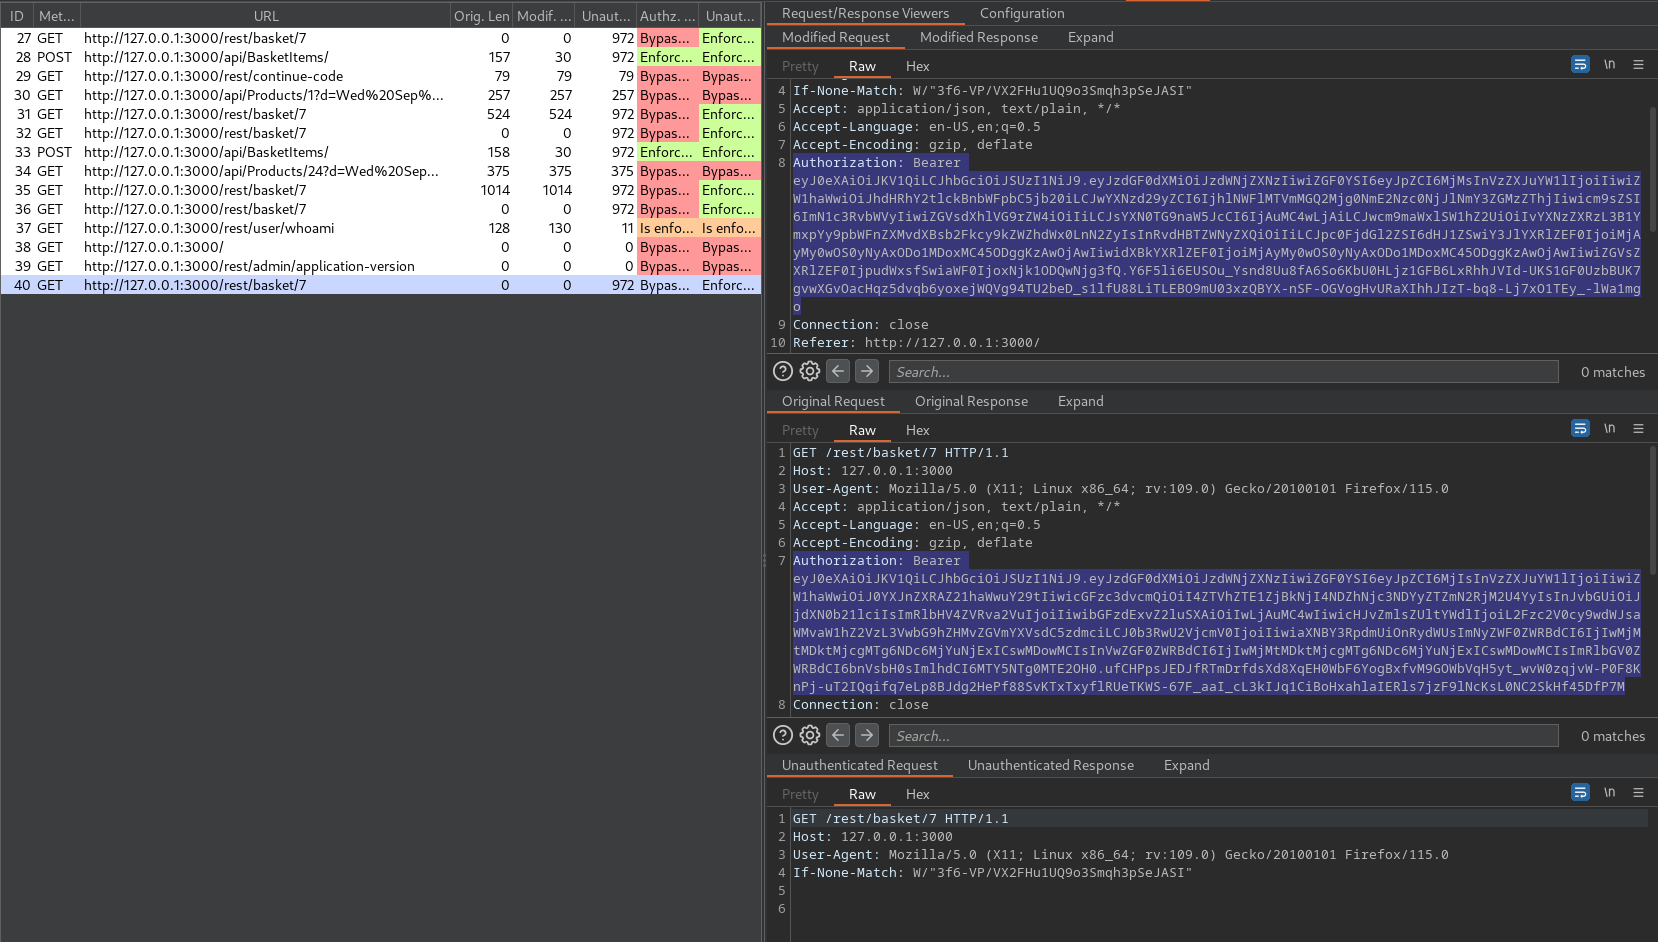The width and height of the screenshot is (1658, 942).
Task: Switch to the Configuration tab
Action: (1021, 14)
